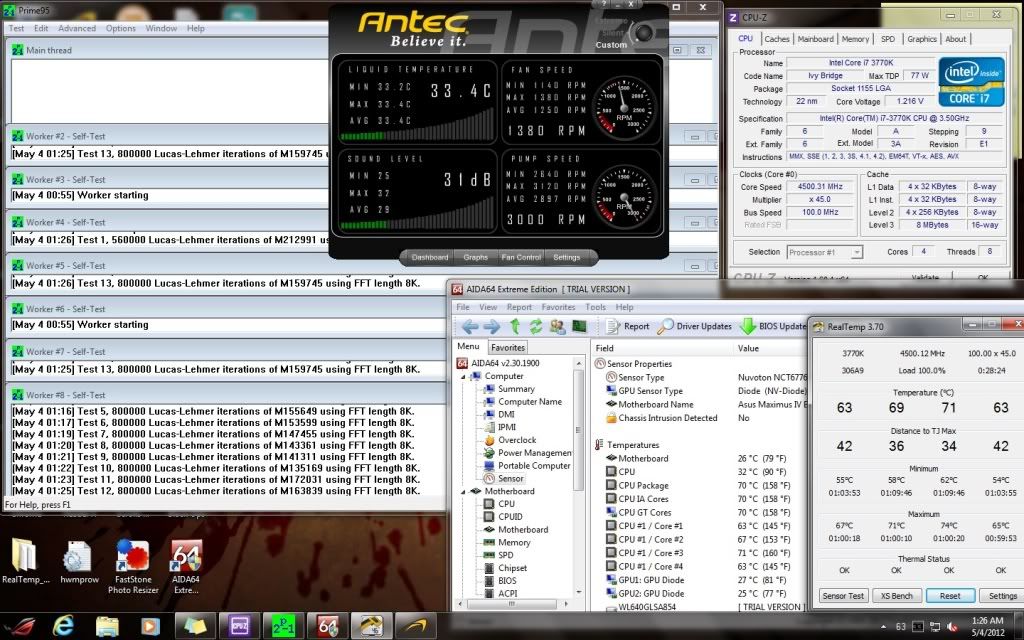This screenshot has height=640, width=1024.
Task: Open the Graphics tab in CPU-Z
Action: [x=922, y=39]
